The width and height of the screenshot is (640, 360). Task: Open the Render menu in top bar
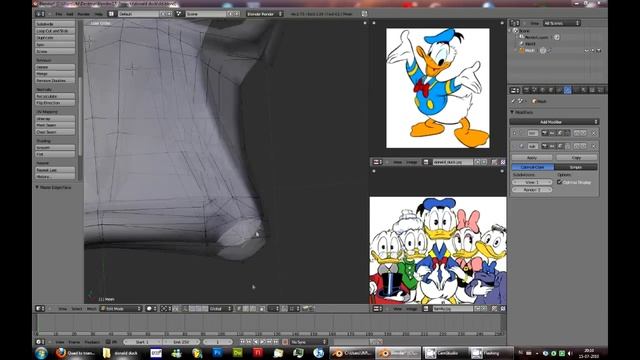(83, 14)
